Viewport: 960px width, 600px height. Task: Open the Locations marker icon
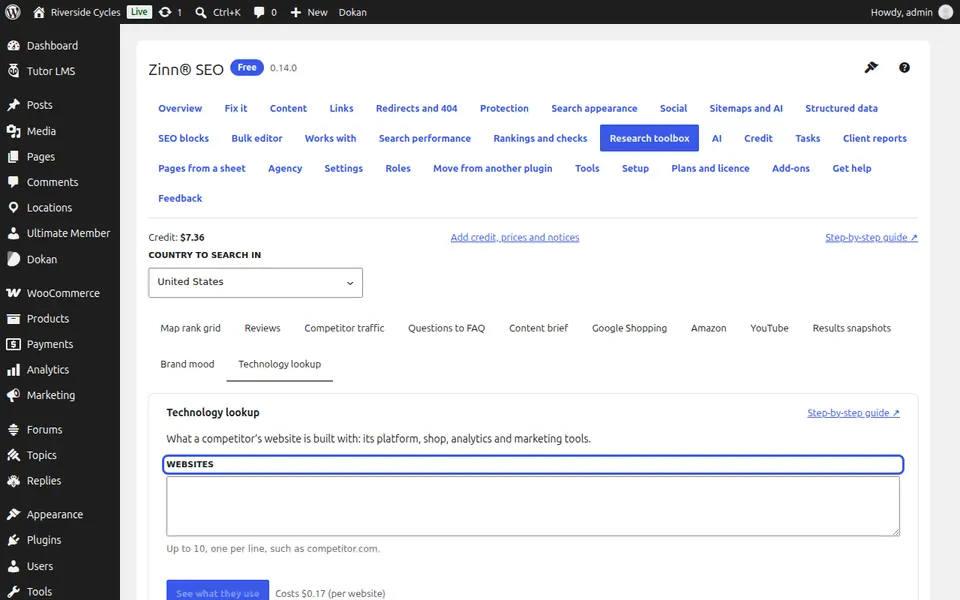13,208
